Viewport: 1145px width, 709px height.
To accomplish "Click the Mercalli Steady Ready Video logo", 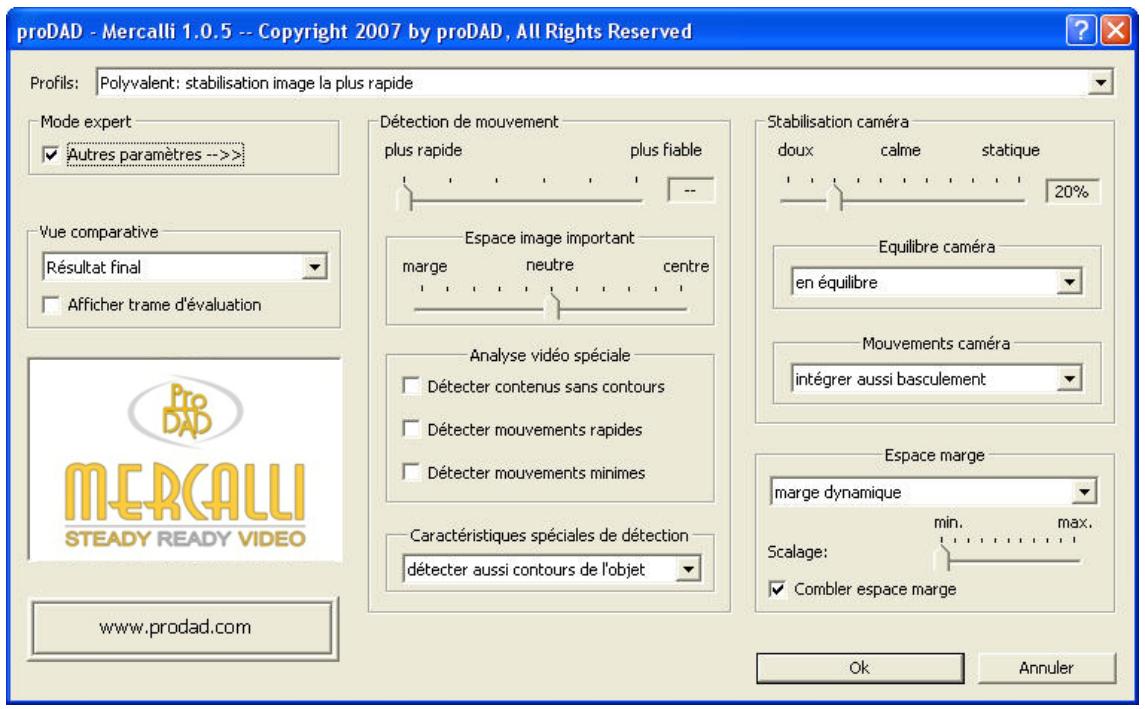I will (185, 460).
